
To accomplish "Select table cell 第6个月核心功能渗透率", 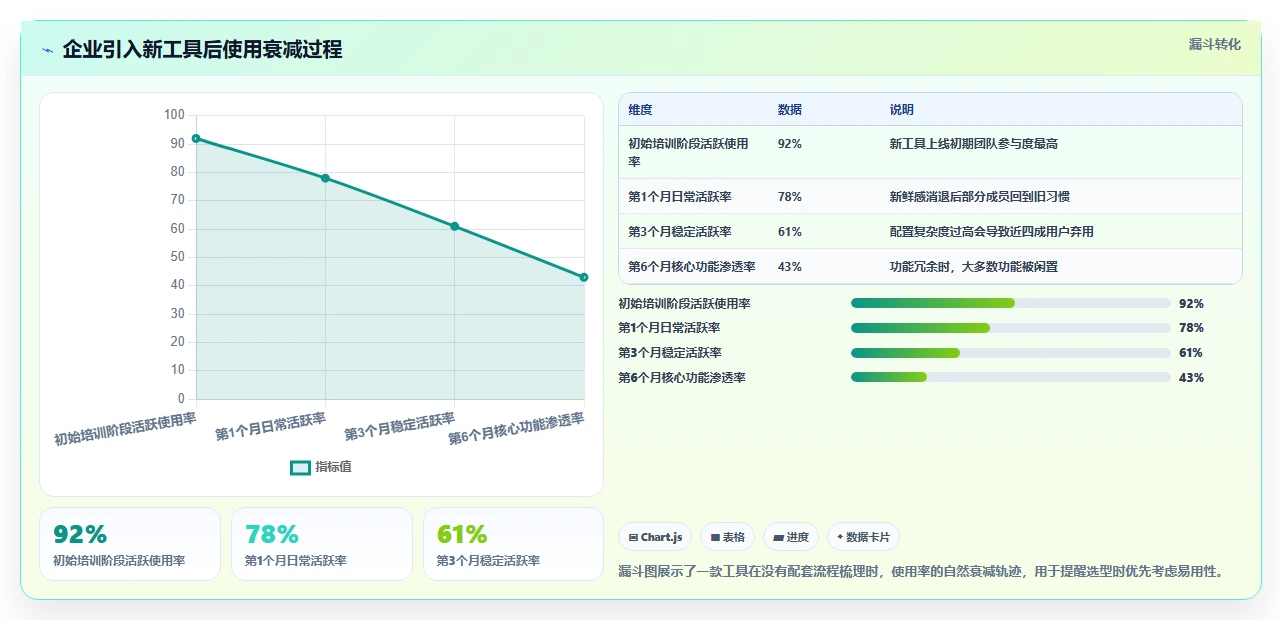I will (x=692, y=267).
